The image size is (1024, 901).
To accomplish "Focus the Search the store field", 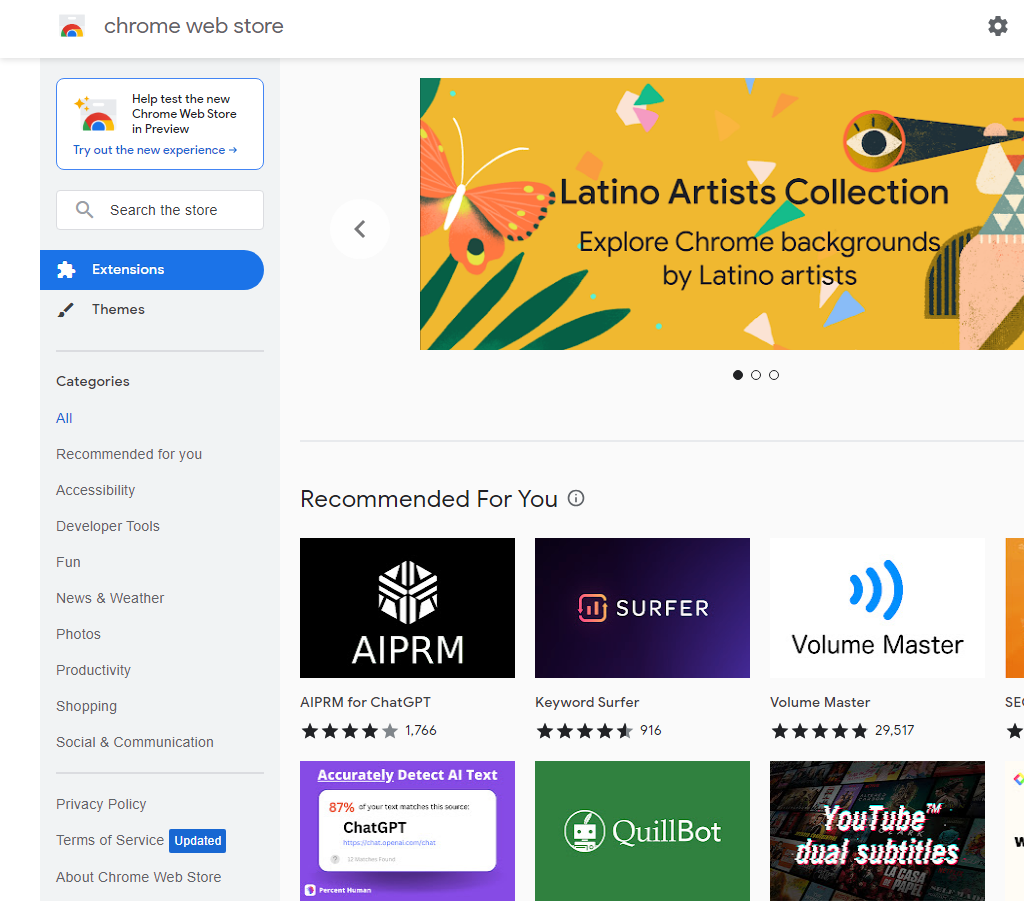I will tap(160, 210).
